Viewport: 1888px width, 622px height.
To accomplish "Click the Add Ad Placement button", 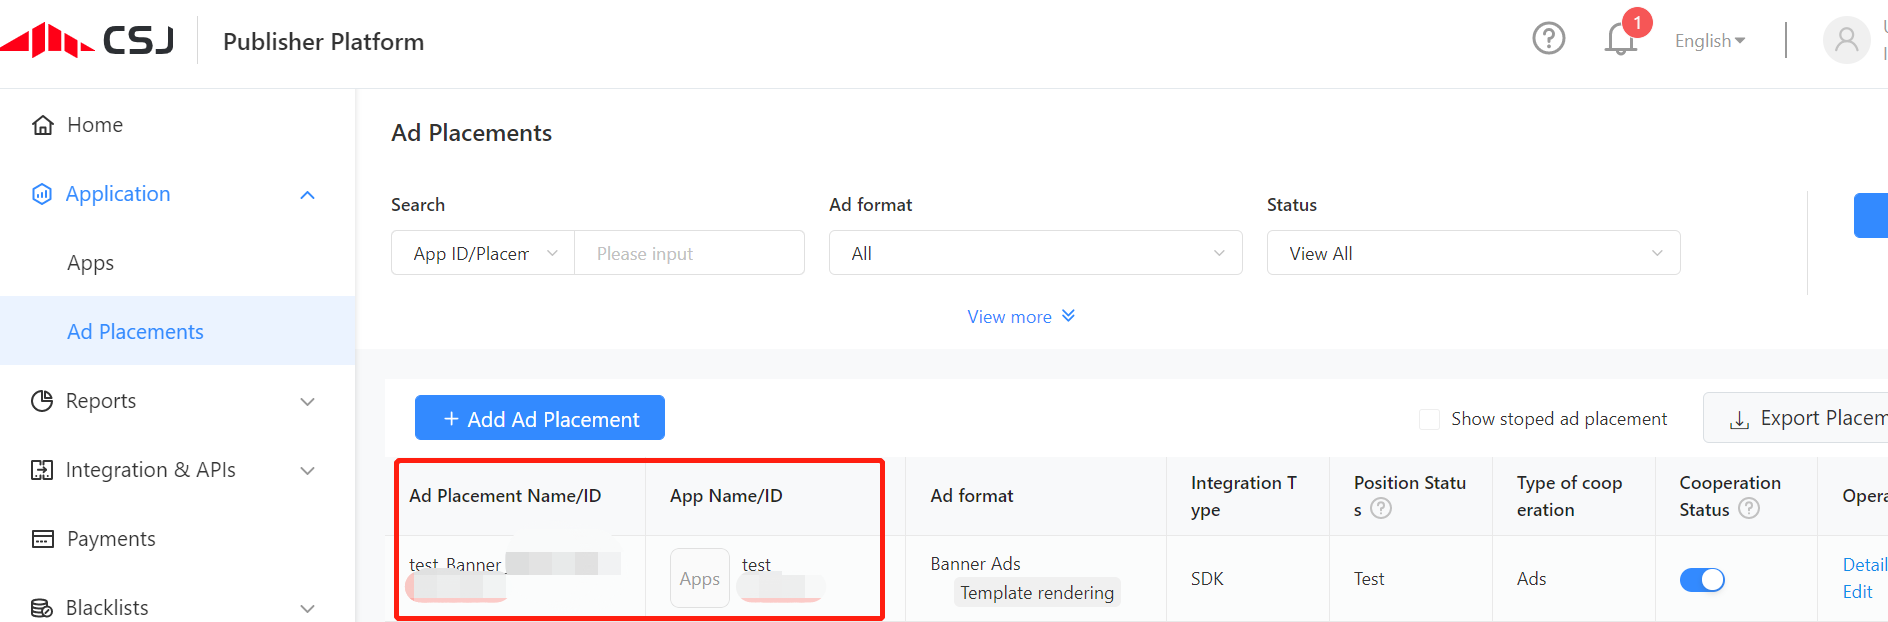I will point(540,418).
